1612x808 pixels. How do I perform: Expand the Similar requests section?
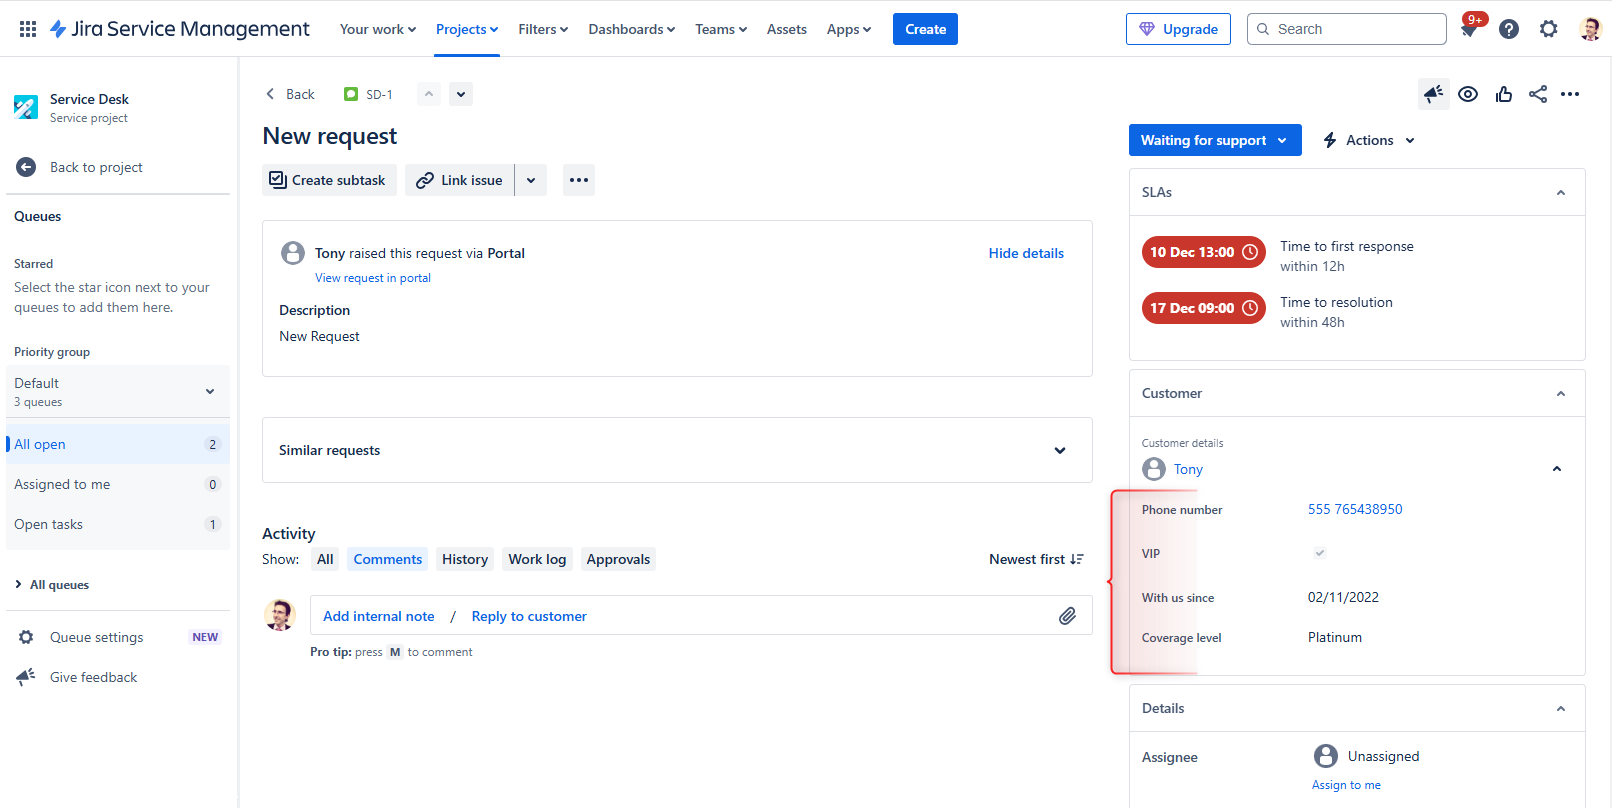tap(1060, 450)
